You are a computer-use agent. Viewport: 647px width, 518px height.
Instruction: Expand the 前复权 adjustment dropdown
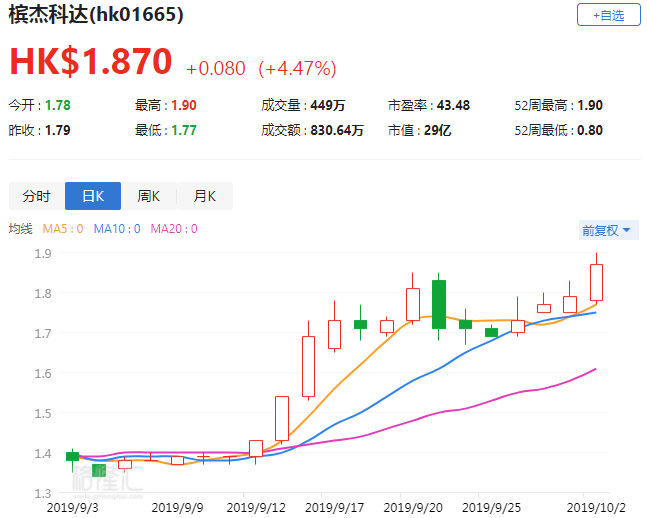tap(607, 230)
